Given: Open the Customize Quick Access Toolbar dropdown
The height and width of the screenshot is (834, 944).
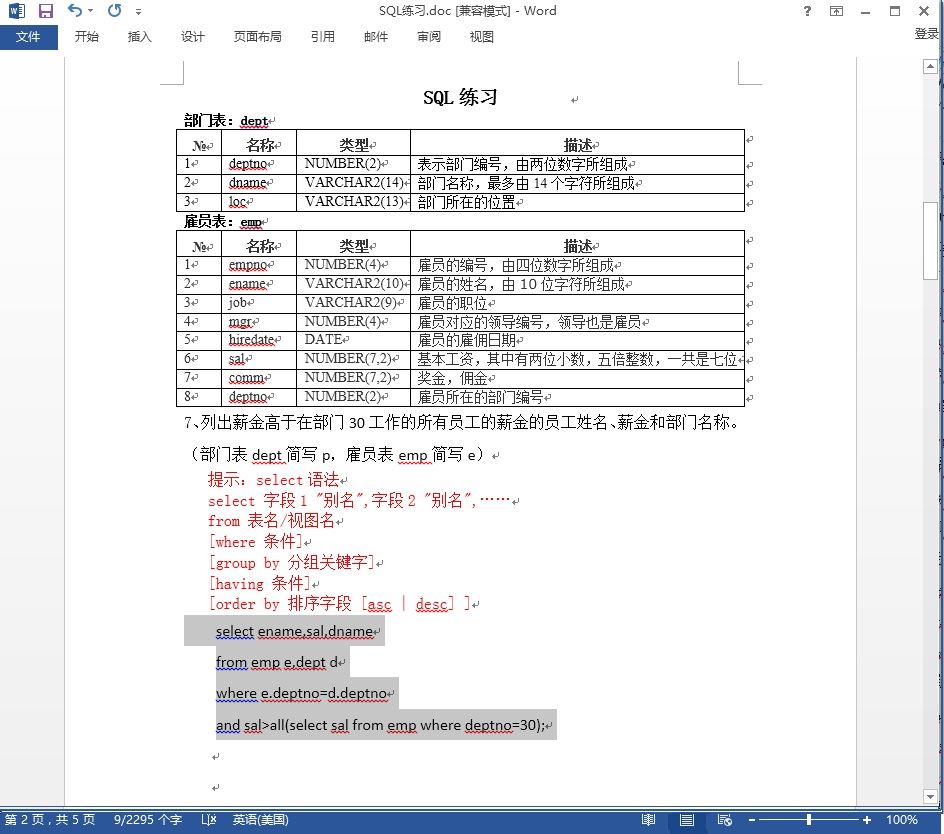Looking at the screenshot, I should 138,11.
